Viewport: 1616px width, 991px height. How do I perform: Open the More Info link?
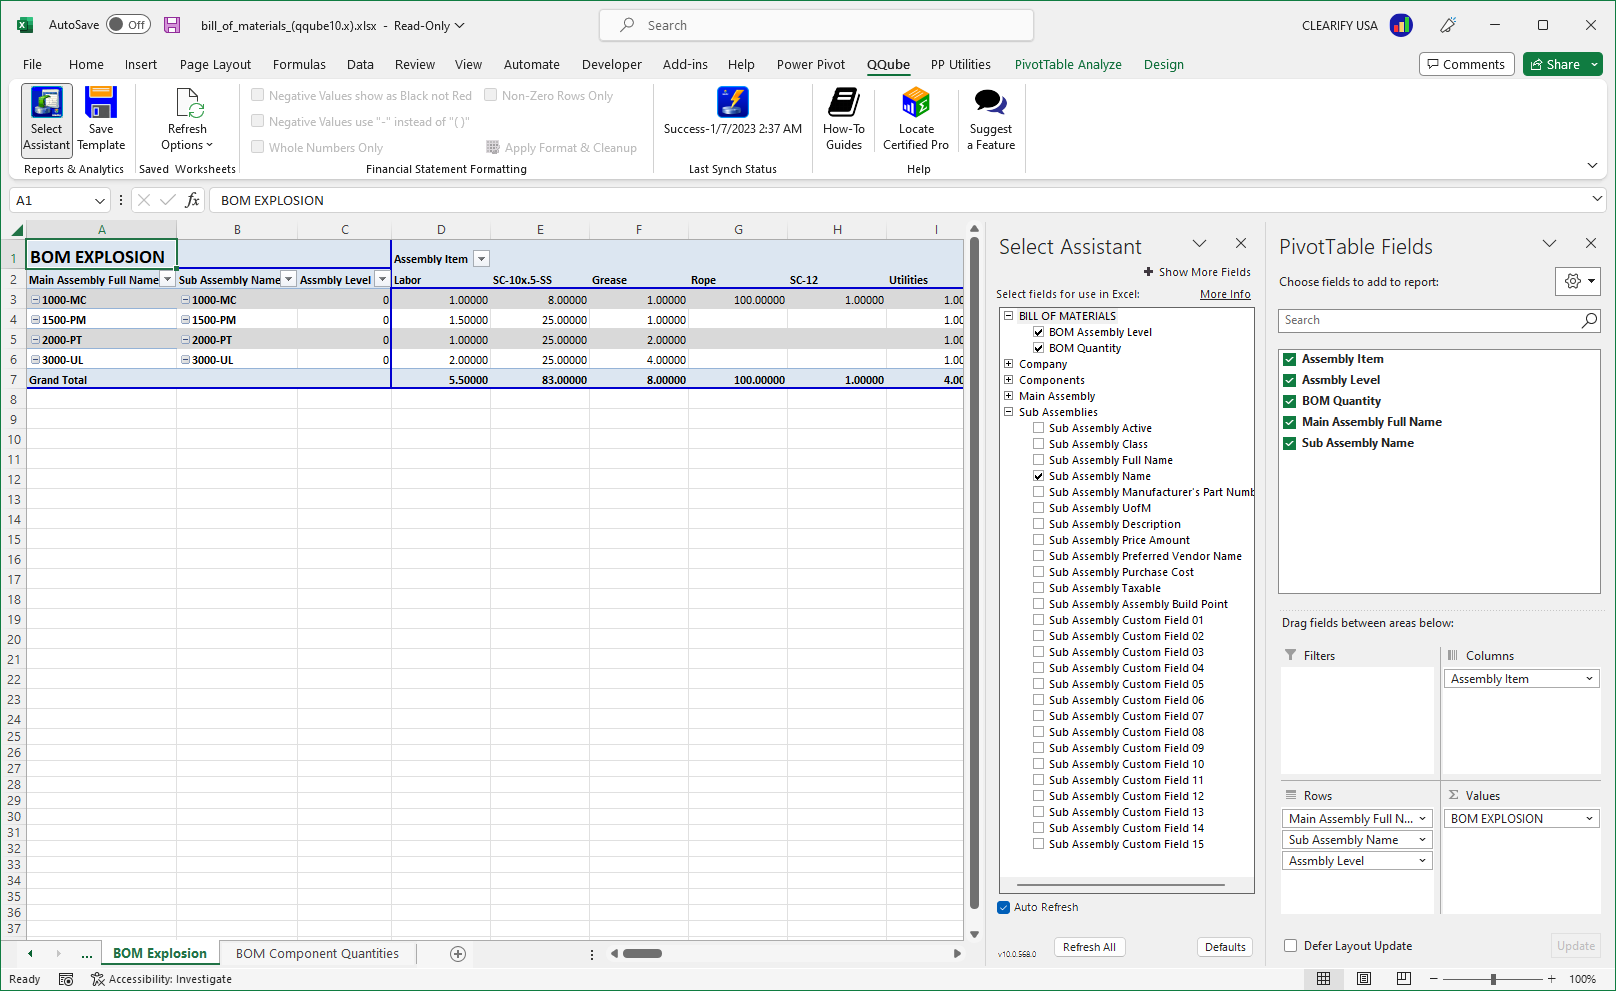click(1225, 293)
